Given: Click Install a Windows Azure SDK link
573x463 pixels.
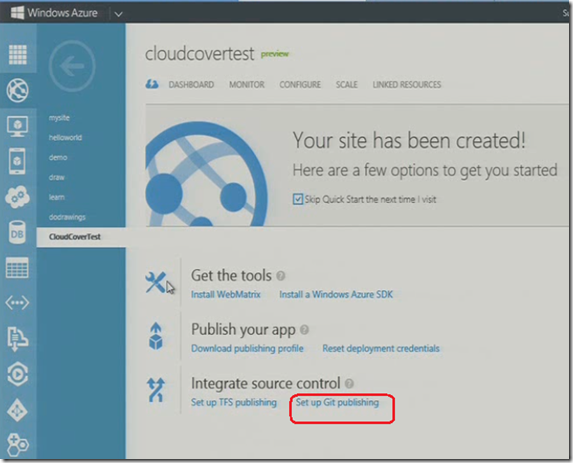Looking at the screenshot, I should pos(336,294).
